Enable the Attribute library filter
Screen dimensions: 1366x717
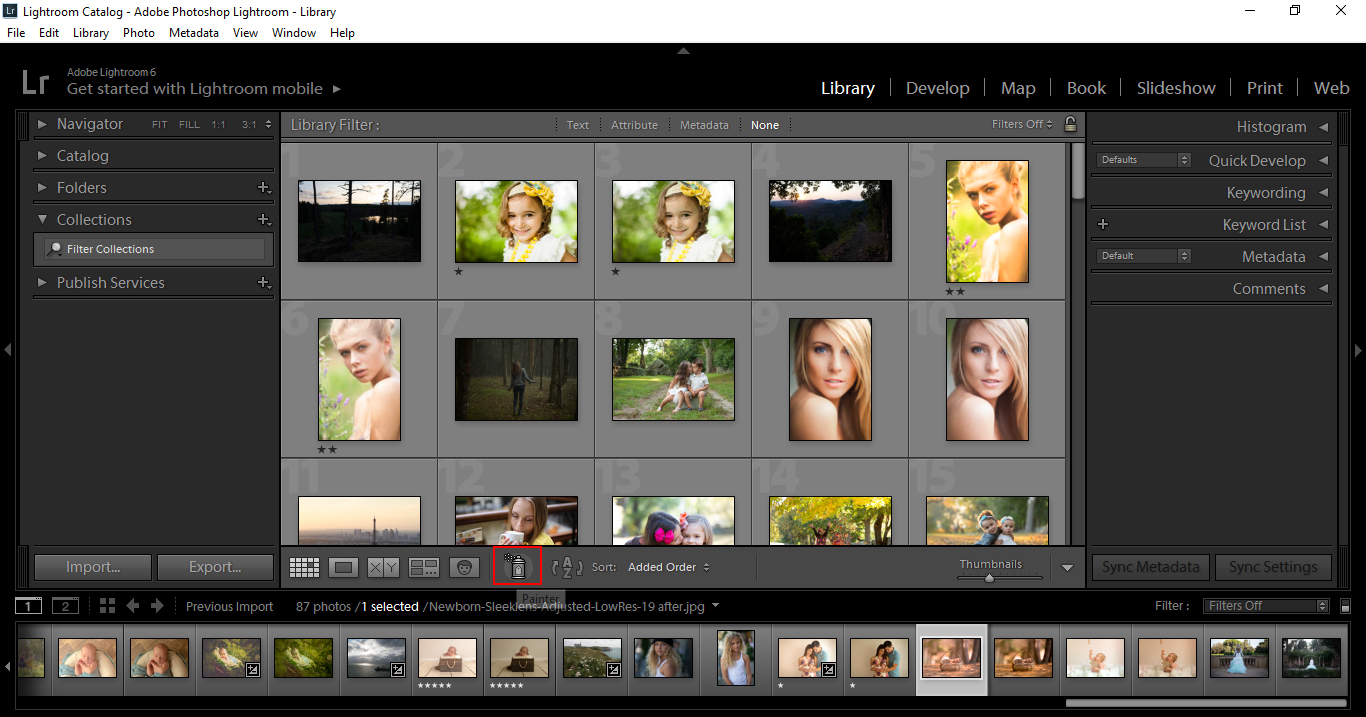[x=635, y=125]
